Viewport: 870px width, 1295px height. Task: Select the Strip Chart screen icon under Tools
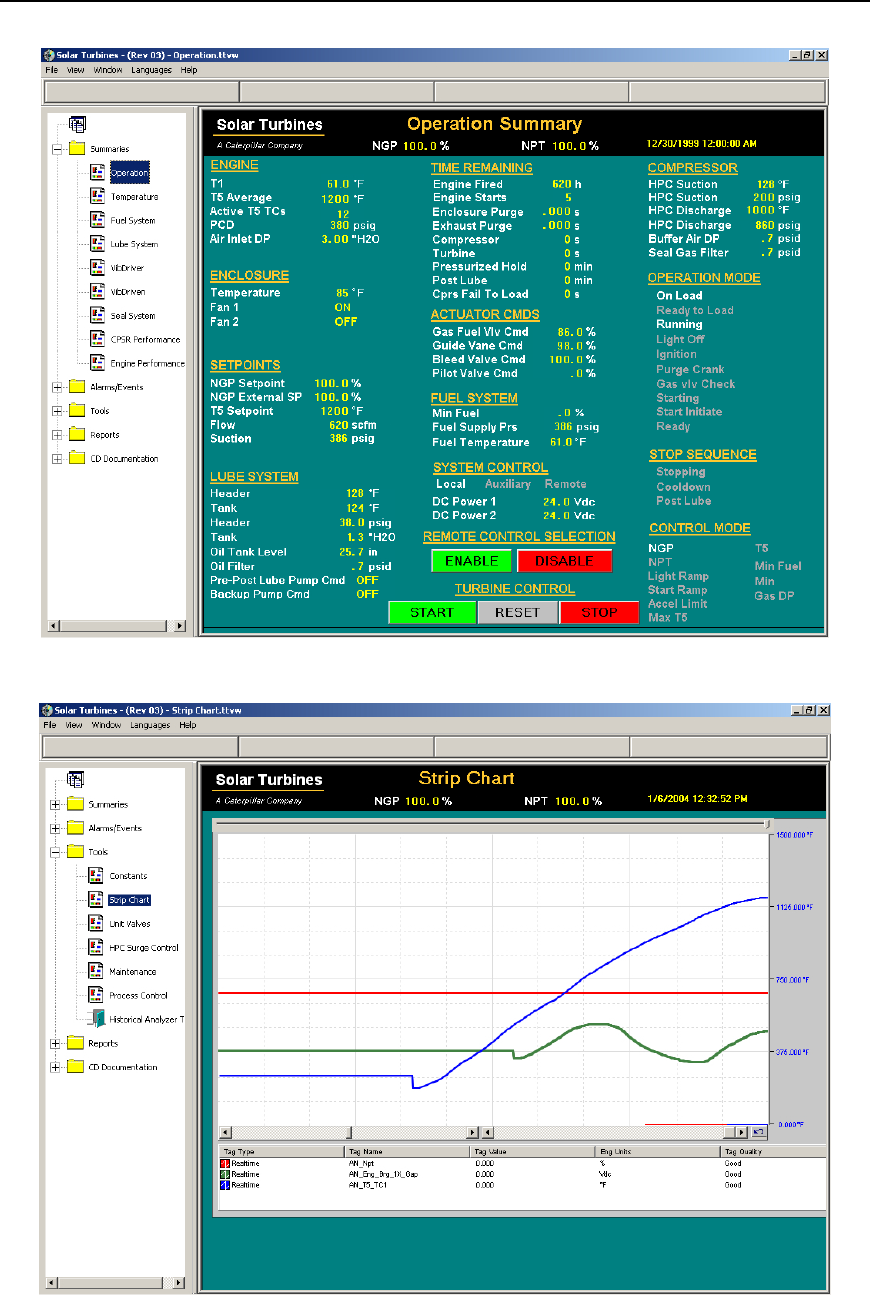97,900
